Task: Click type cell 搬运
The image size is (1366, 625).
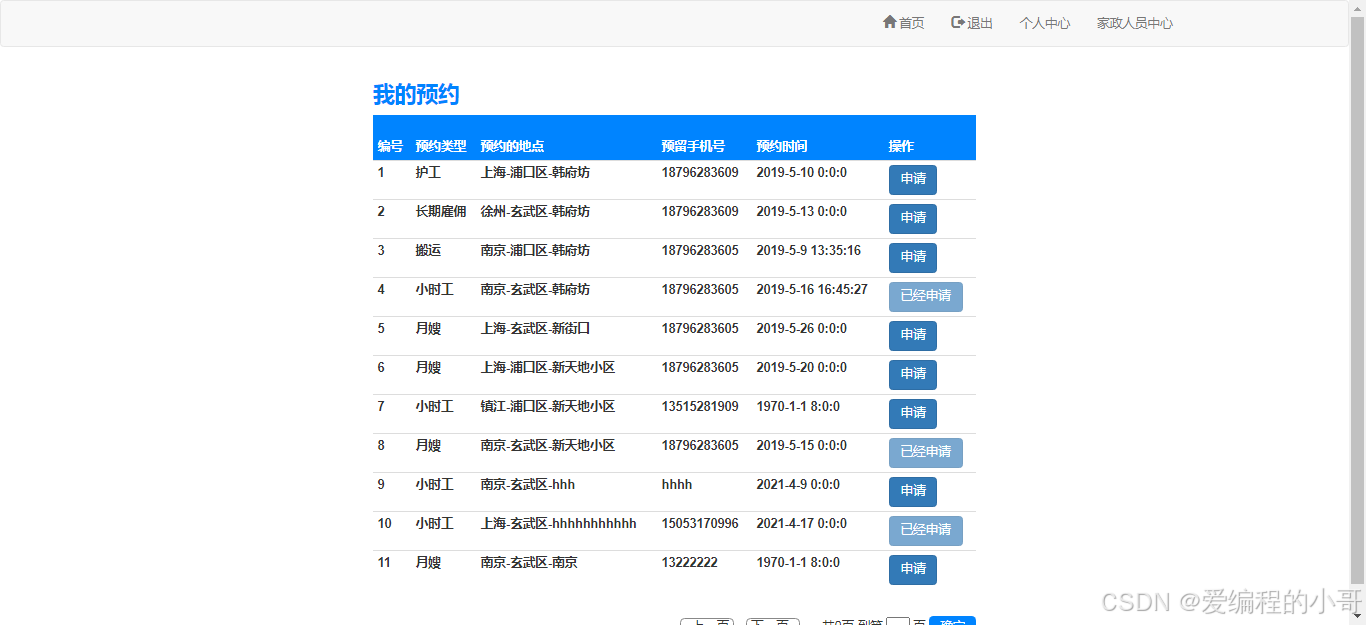Action: (x=428, y=250)
